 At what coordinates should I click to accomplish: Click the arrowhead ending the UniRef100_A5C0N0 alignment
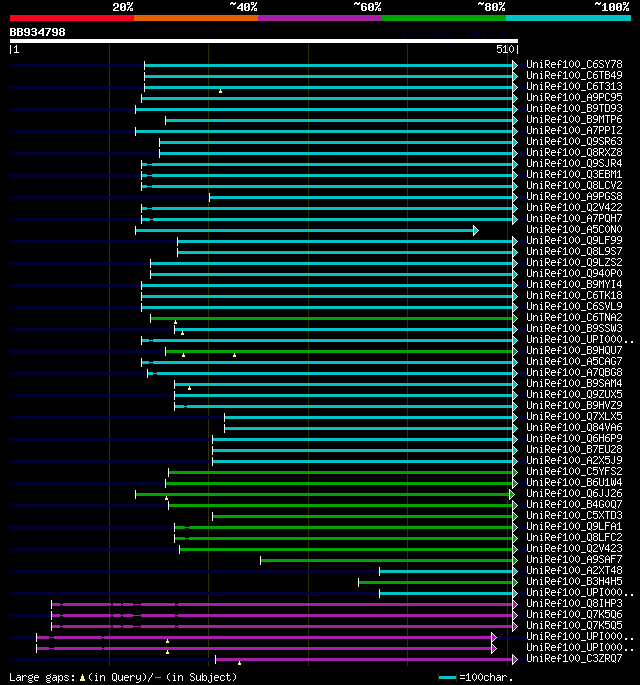(x=476, y=230)
